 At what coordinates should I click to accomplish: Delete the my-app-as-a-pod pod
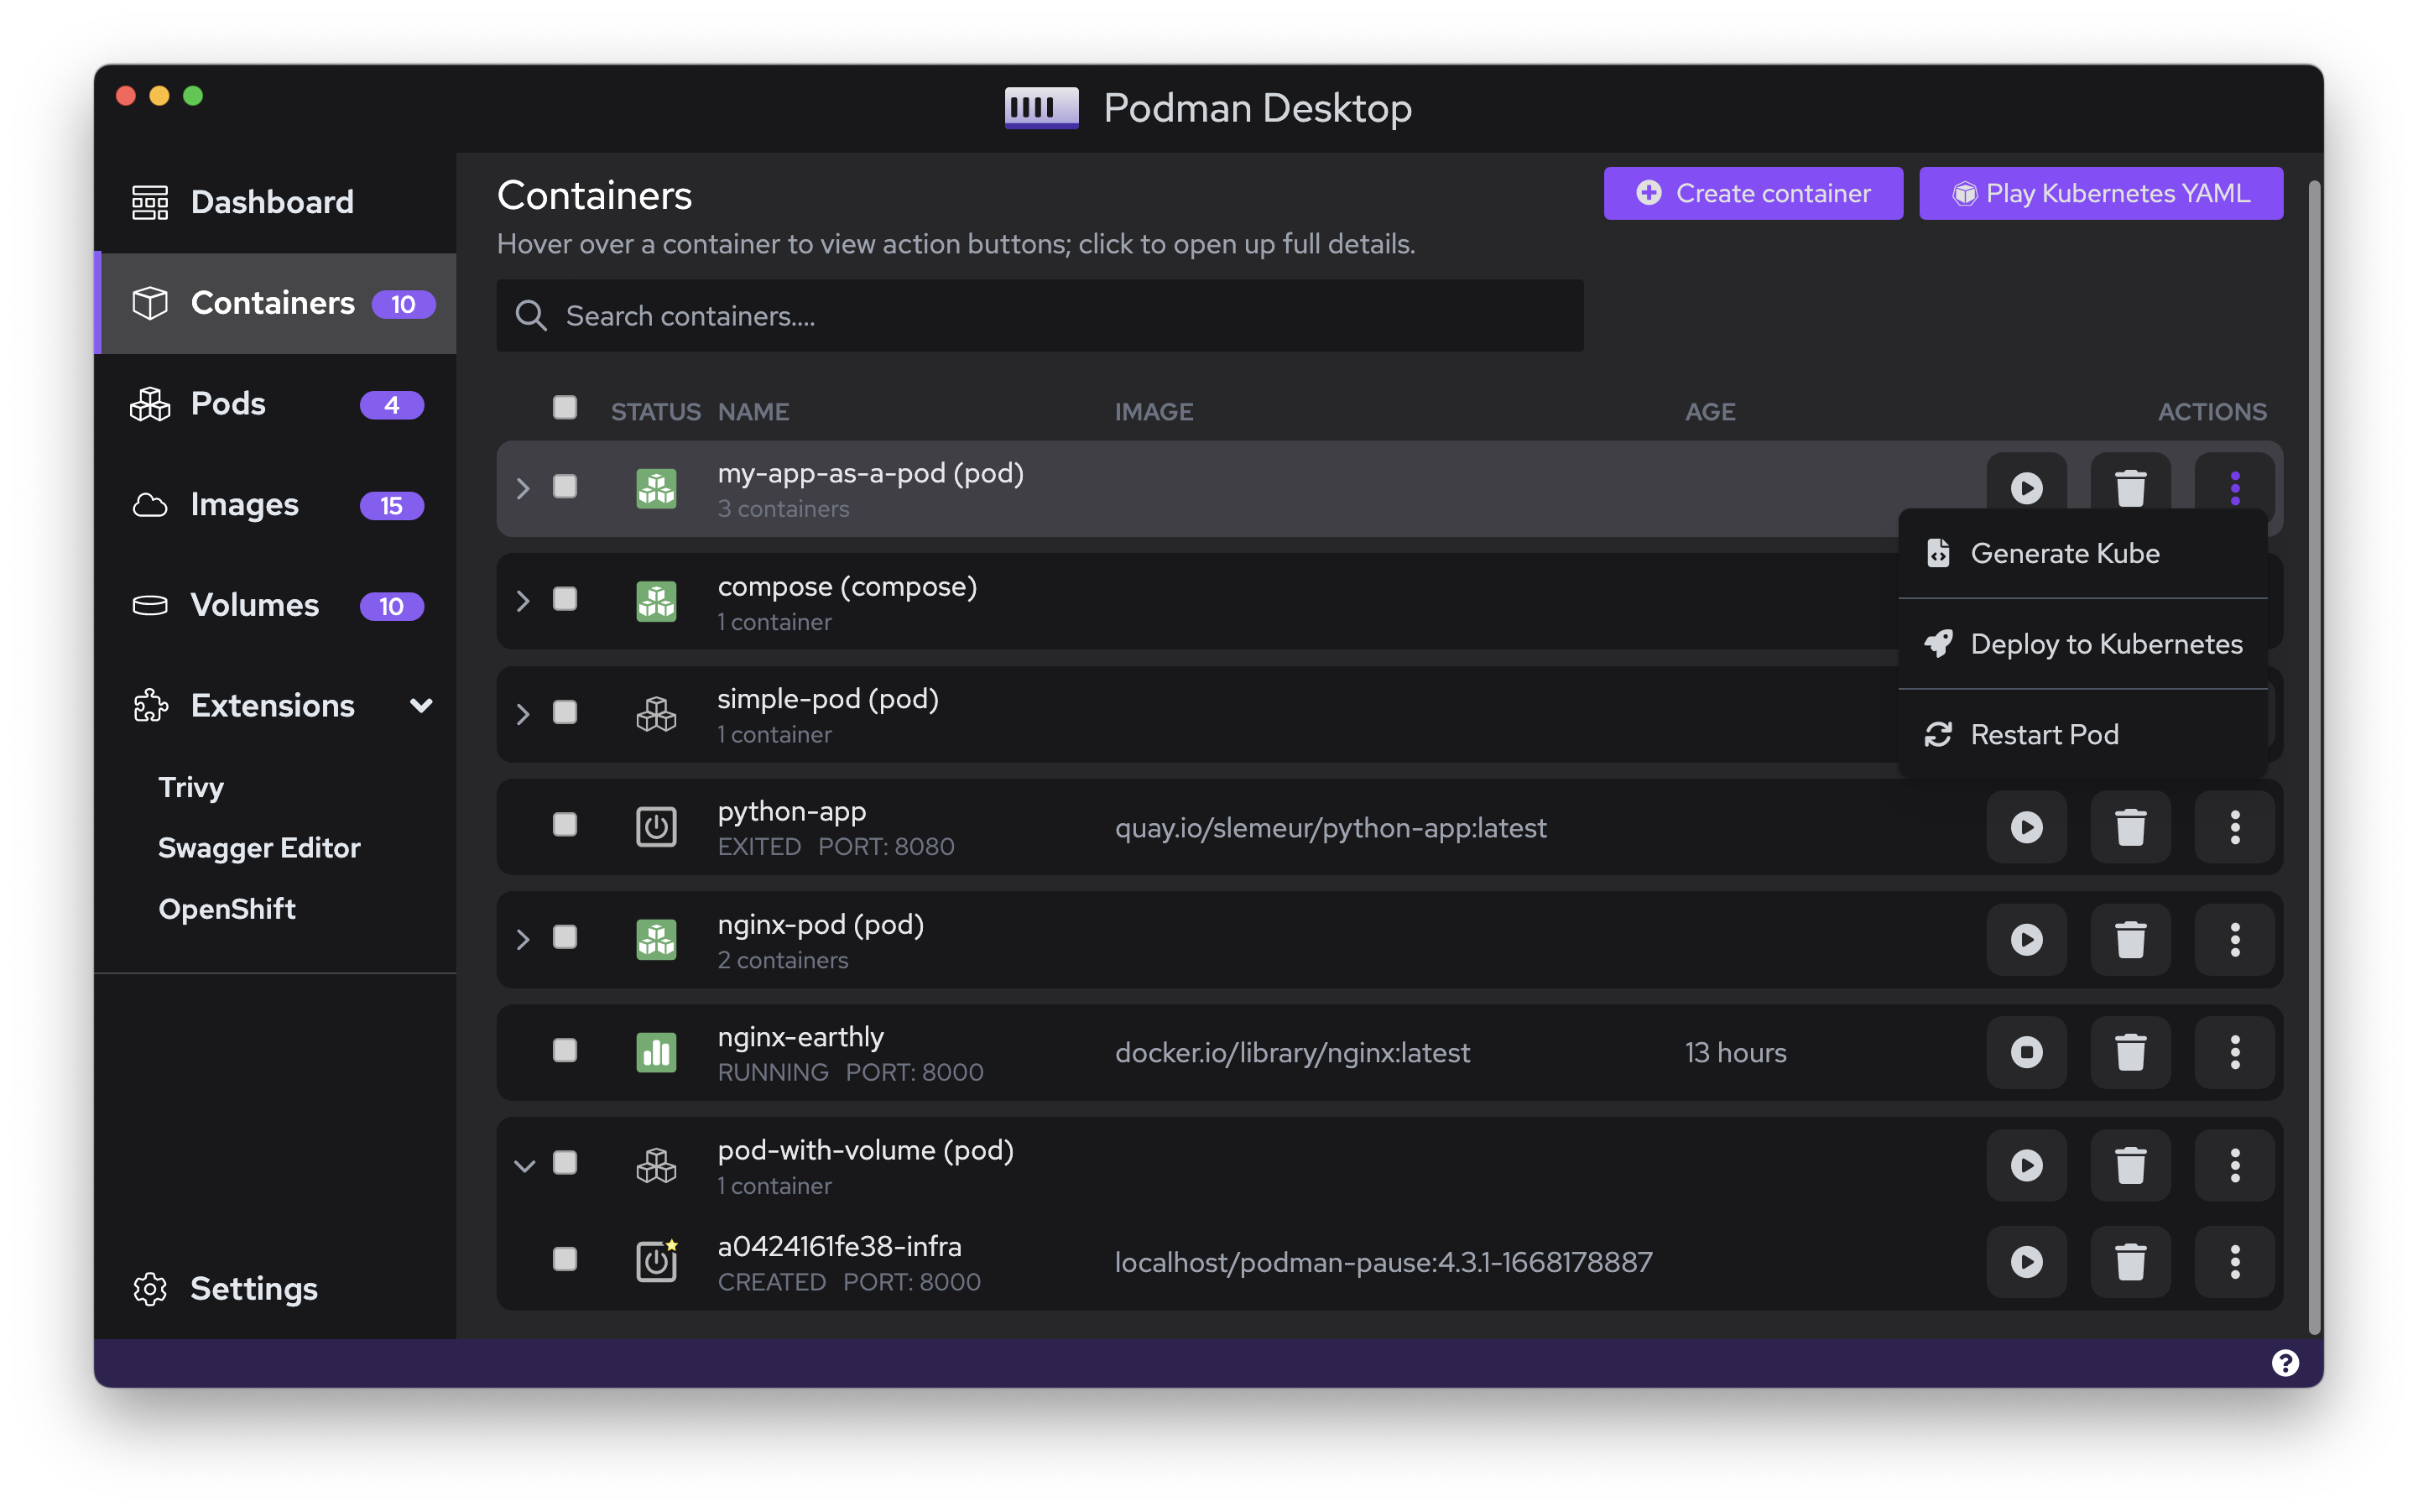2130,488
